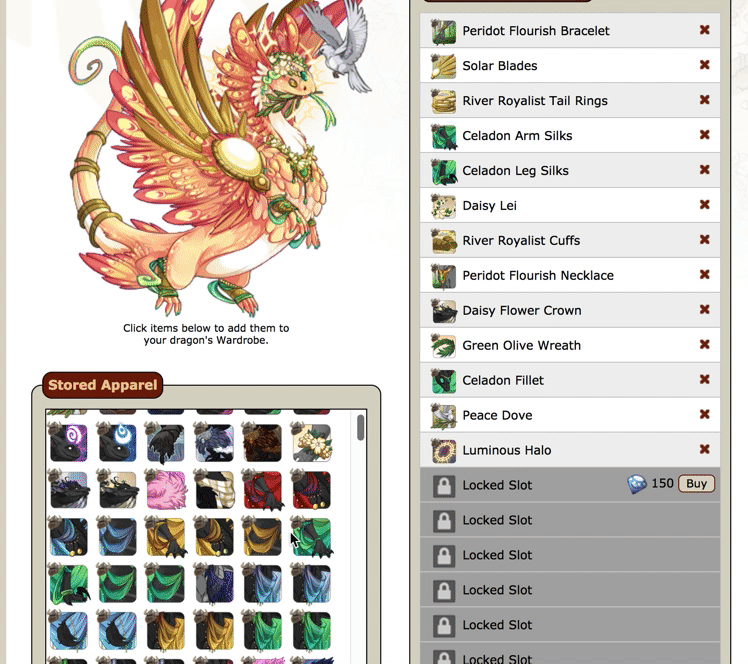This screenshot has height=664, width=748.
Task: Select the Green Olive Wreath icon
Action: [x=443, y=346]
